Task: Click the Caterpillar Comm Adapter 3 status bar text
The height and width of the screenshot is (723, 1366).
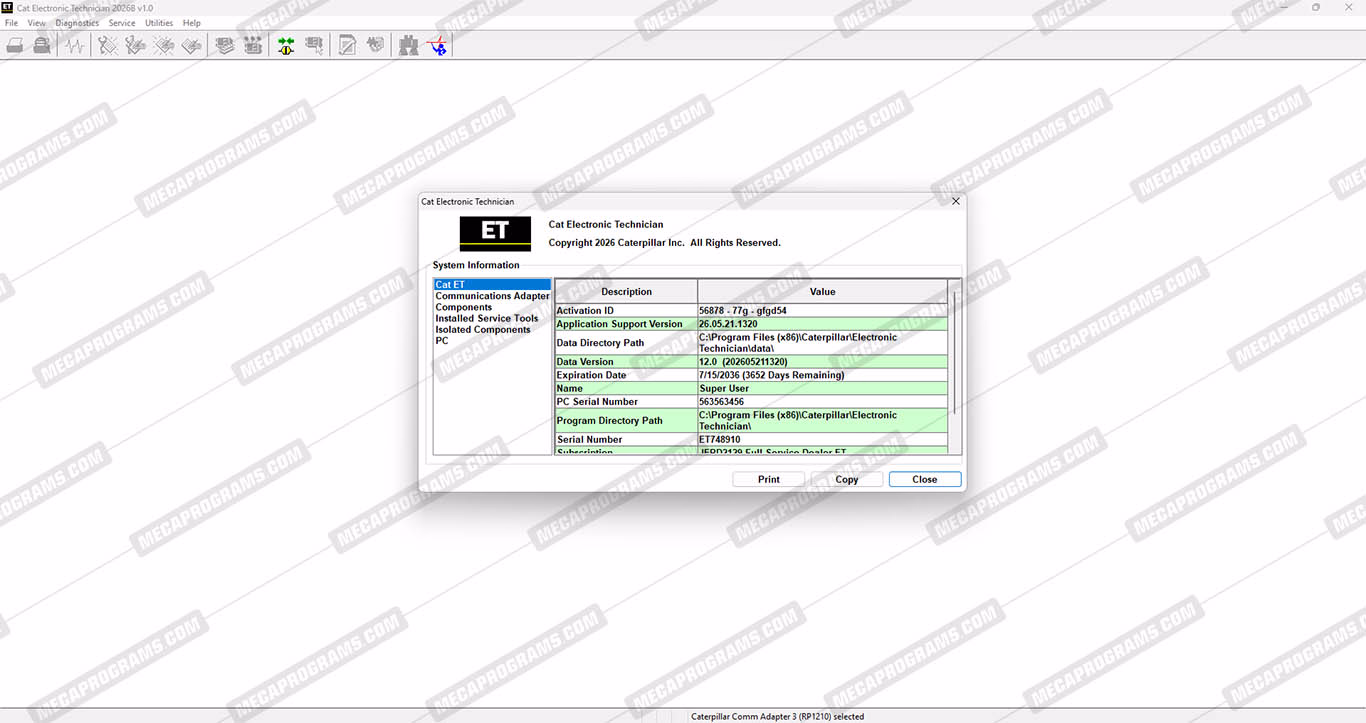Action: (777, 716)
